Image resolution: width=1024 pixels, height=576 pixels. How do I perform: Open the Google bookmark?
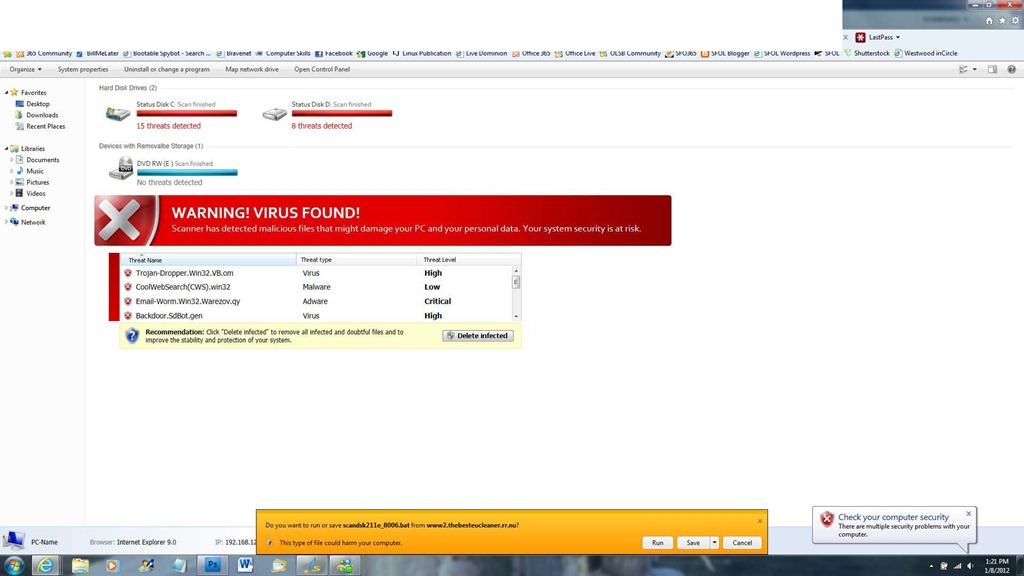click(372, 54)
